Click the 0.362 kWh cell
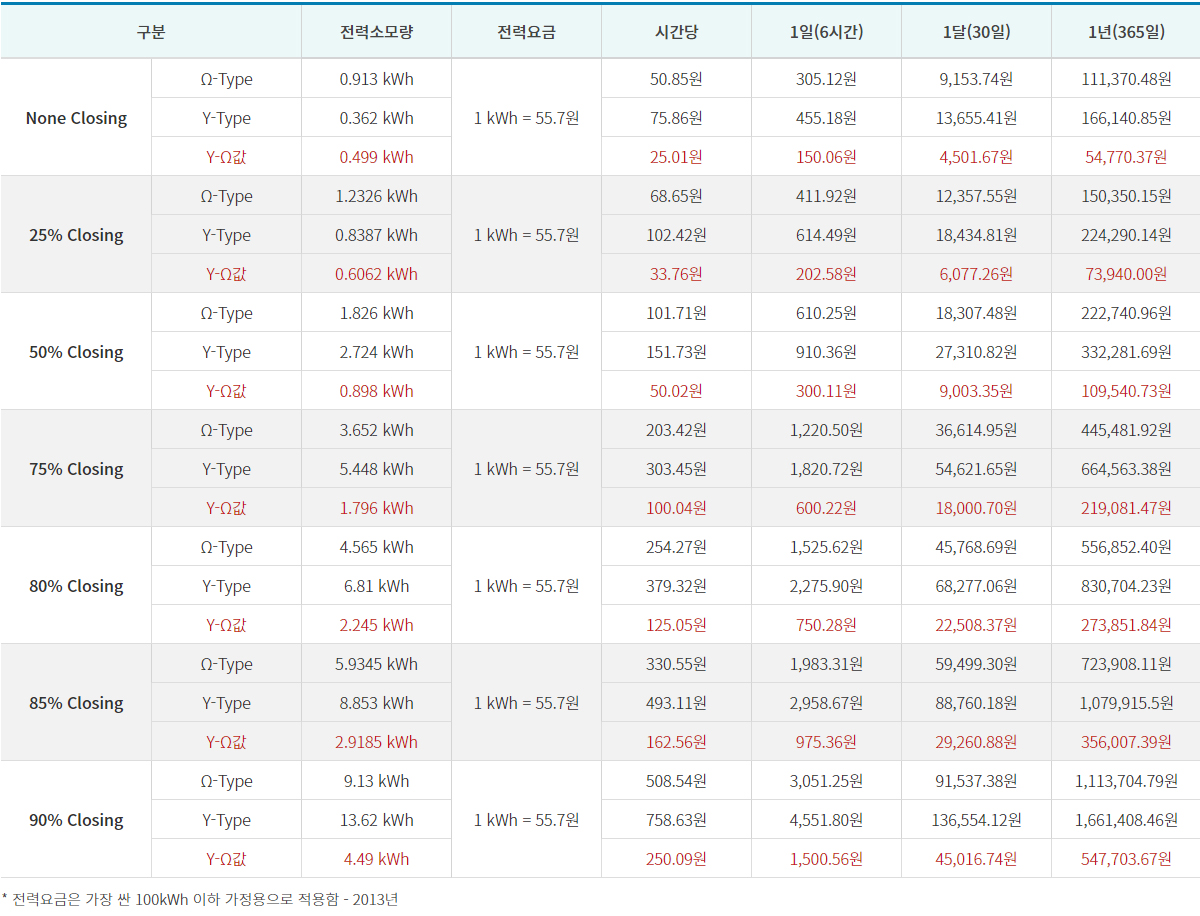Viewport: 1200px width, 916px height. (x=376, y=118)
